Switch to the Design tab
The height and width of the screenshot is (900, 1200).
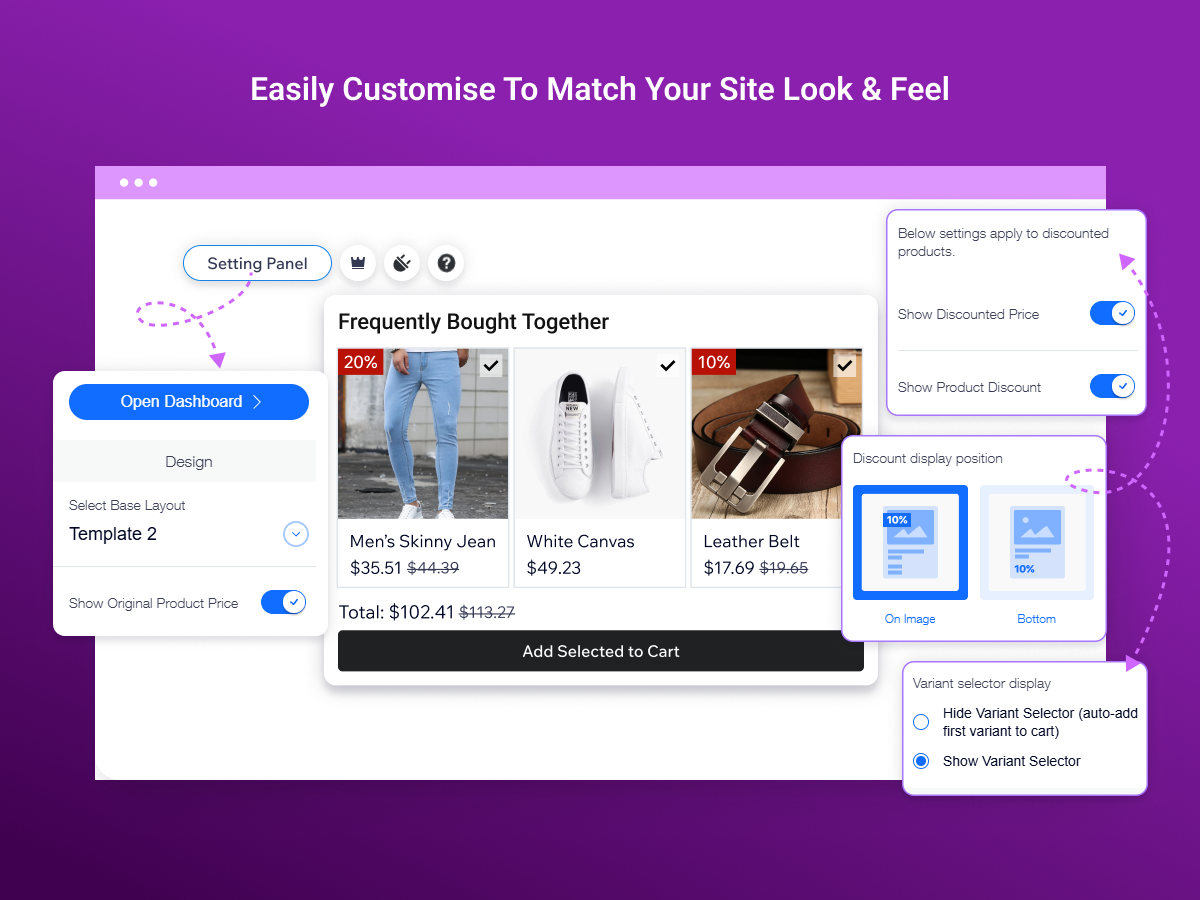pos(188,462)
